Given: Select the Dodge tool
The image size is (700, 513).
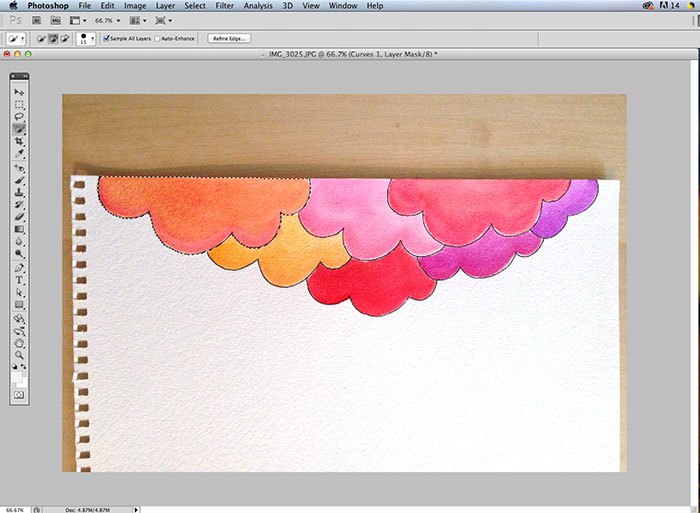Looking at the screenshot, I should (19, 254).
